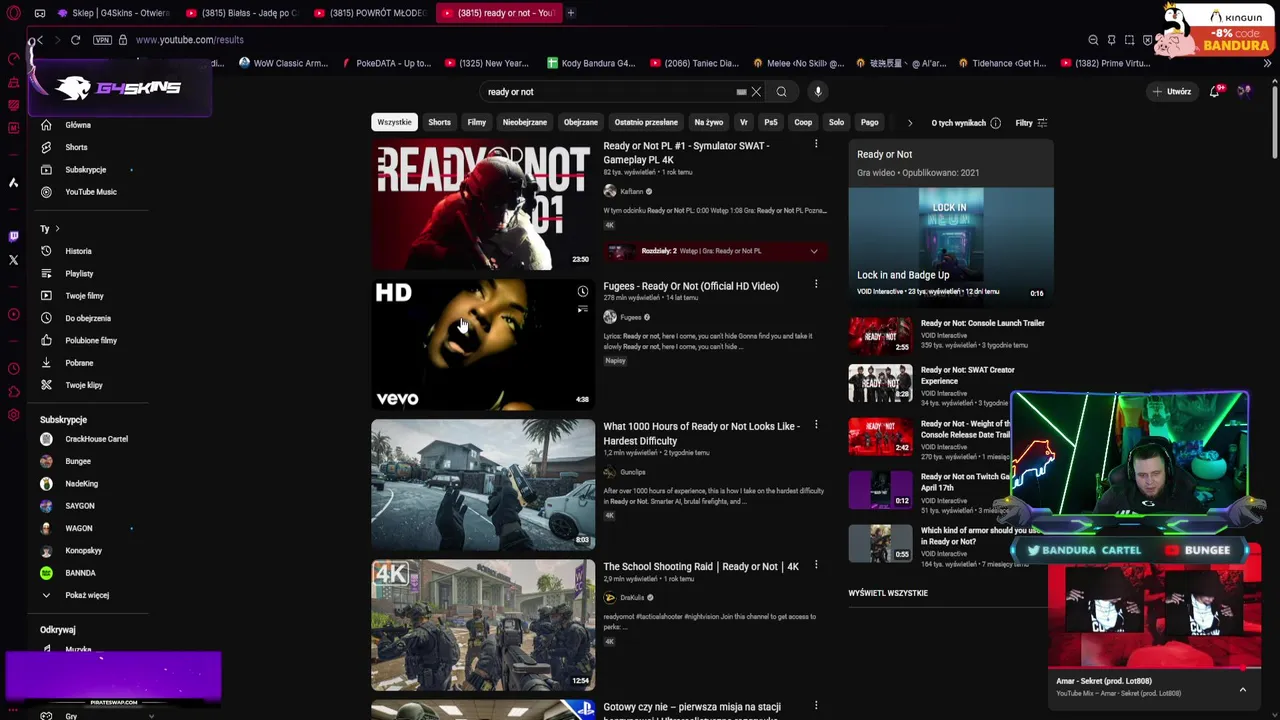The width and height of the screenshot is (1280, 720).
Task: Open Twoje klipy in sidebar
Action: [84, 385]
